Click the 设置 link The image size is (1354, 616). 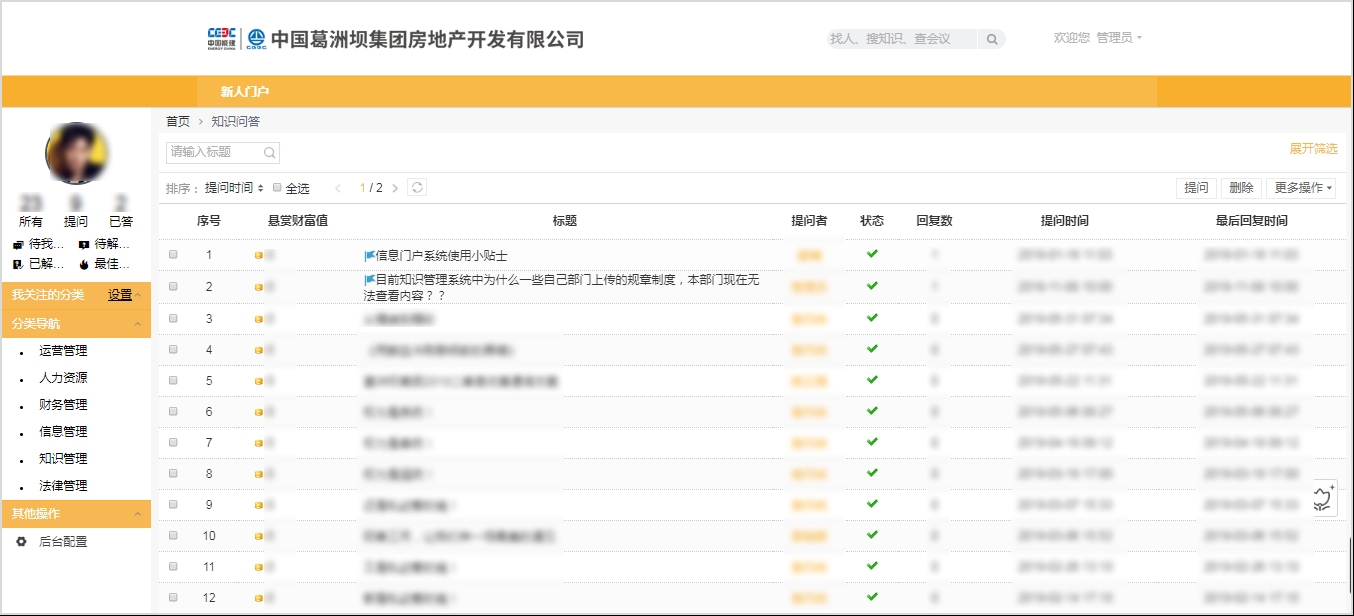point(120,295)
